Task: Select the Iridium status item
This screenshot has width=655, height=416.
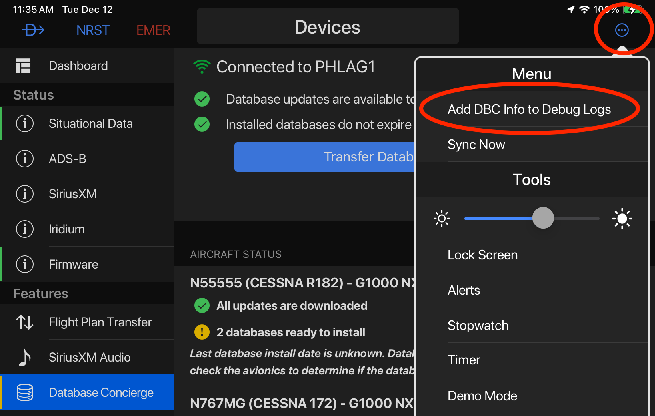Action: [x=87, y=229]
